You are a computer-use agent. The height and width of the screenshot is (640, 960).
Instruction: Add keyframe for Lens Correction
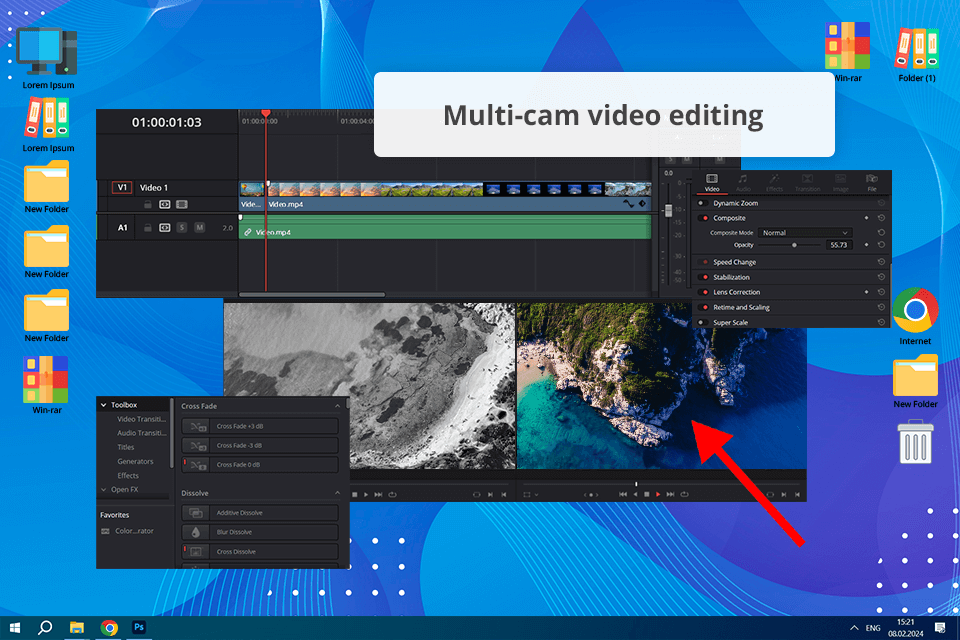pos(866,292)
